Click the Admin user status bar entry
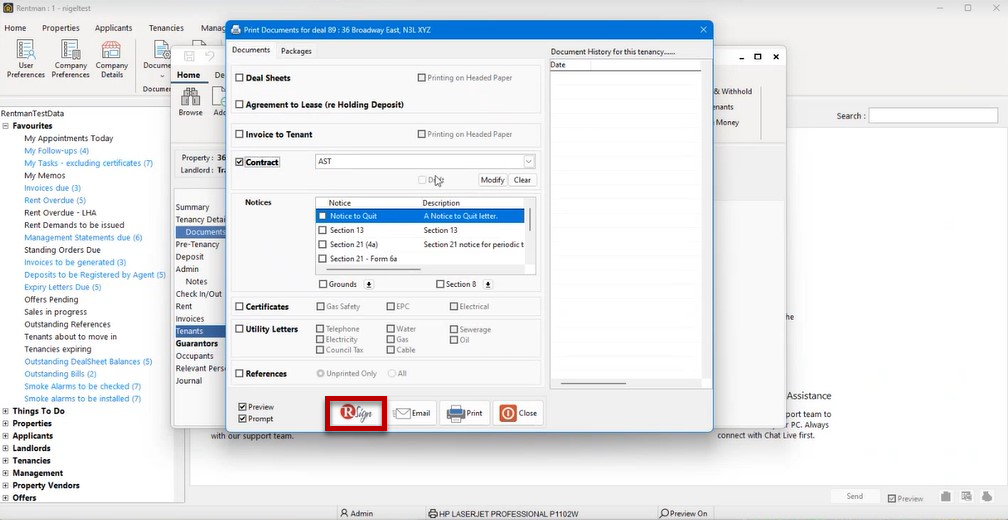Viewport: 1008px width, 520px height. tap(357, 514)
